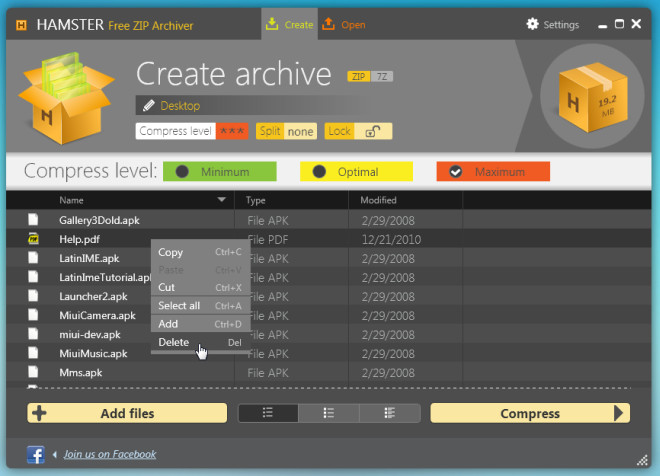Screen dimensions: 660x476
Task: Click the window resize grip corner
Action: (x=642, y=460)
